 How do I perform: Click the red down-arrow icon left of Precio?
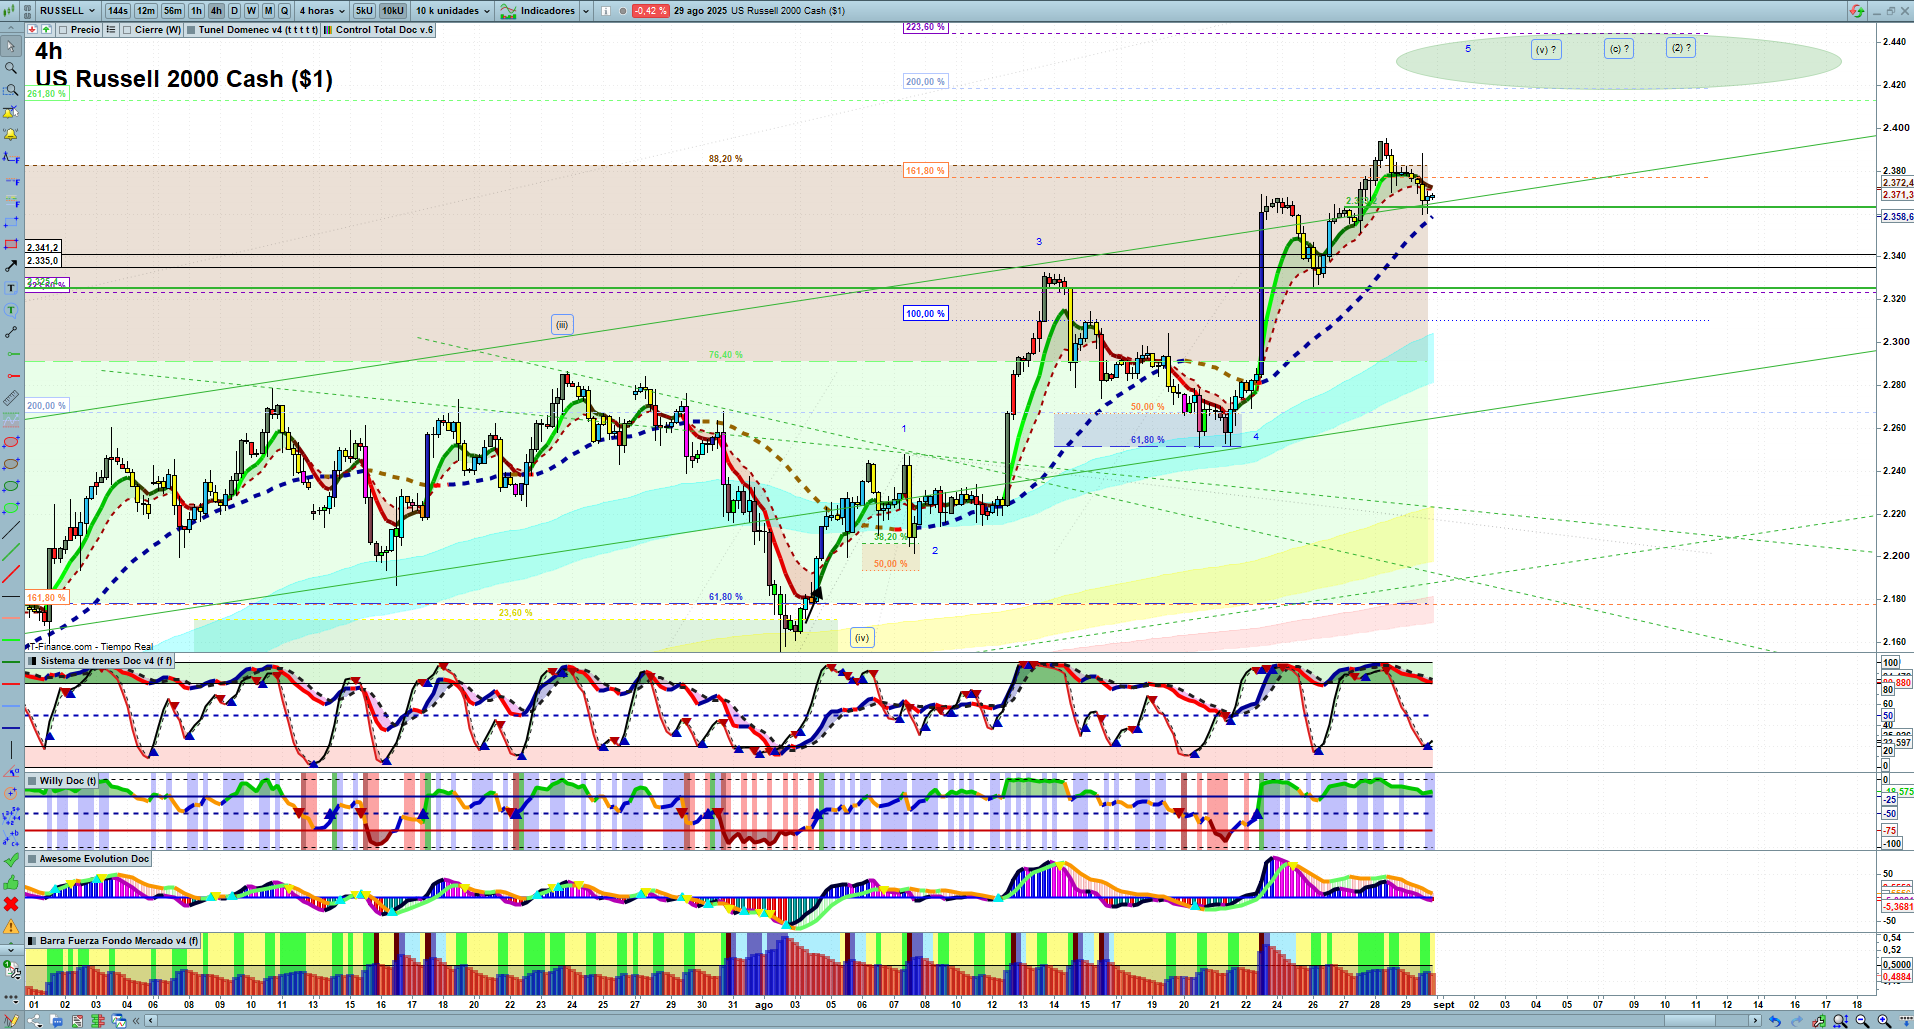click(x=32, y=30)
